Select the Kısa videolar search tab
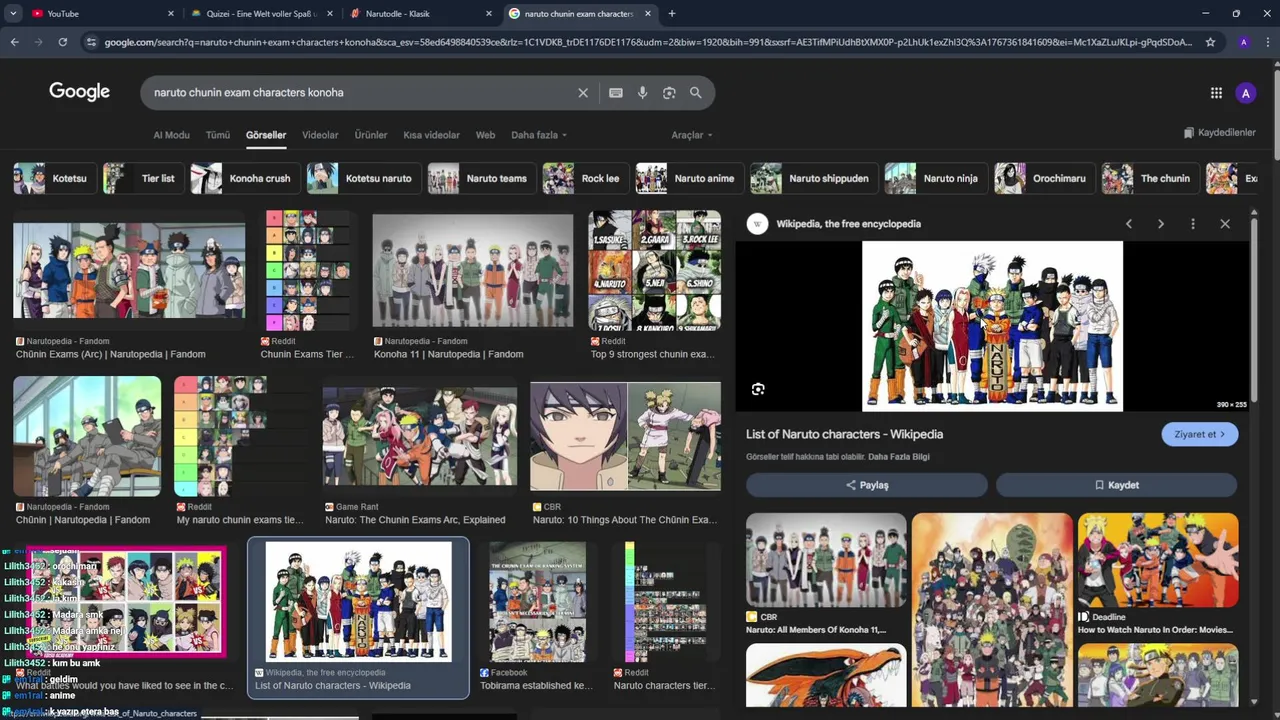The image size is (1280, 720). 432,135
